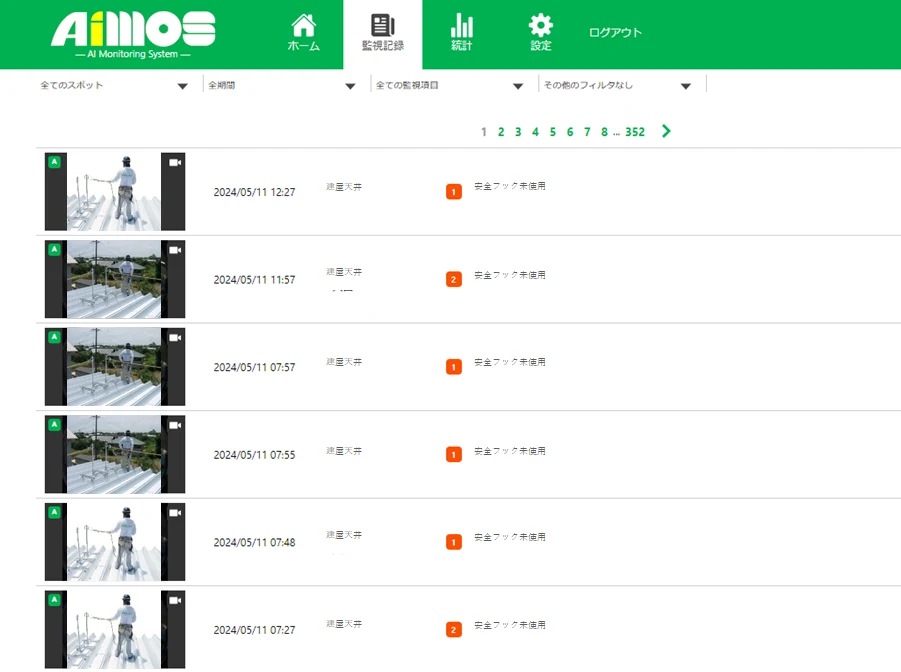901x672 pixels.
Task: Go to page 2 of records
Action: pos(501,132)
